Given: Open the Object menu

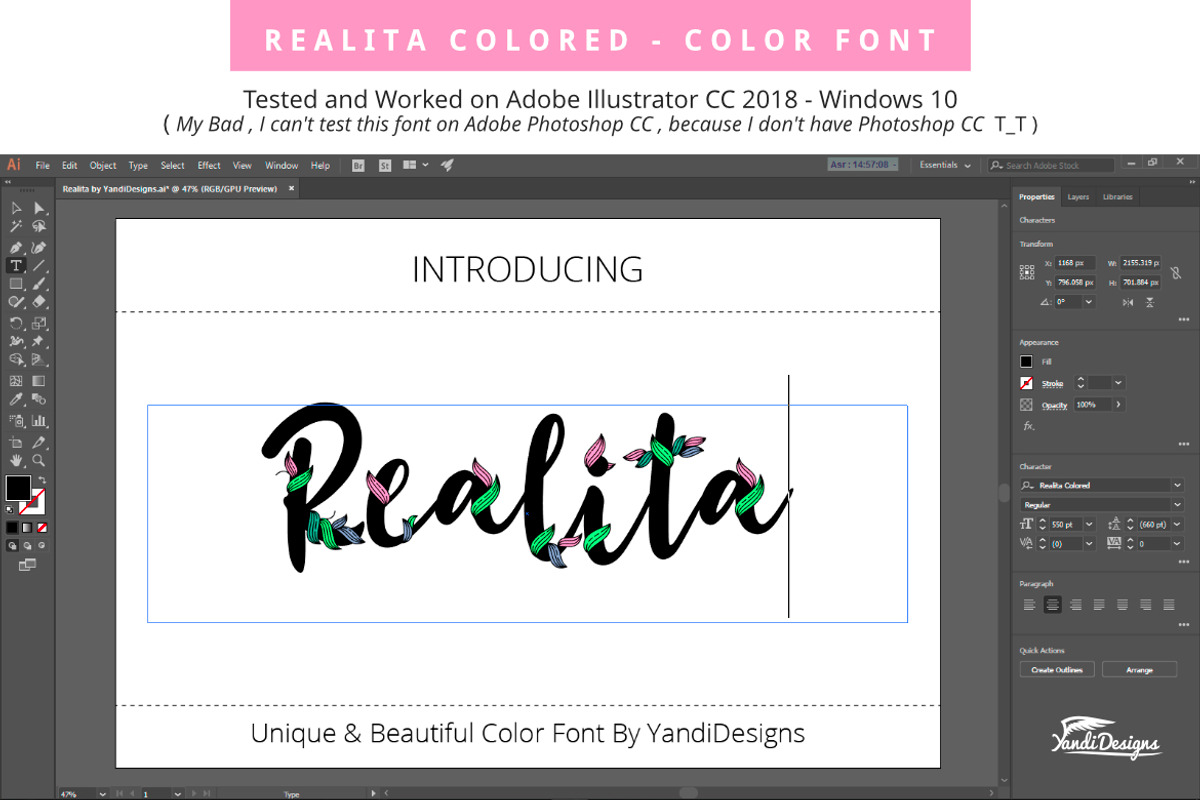Looking at the screenshot, I should pos(103,166).
